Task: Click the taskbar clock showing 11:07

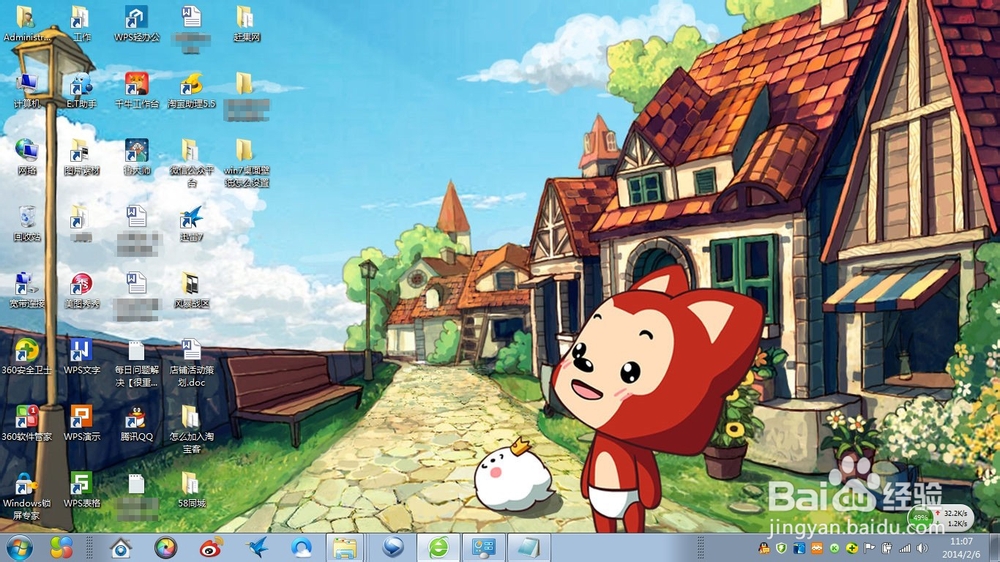Action: click(x=961, y=548)
